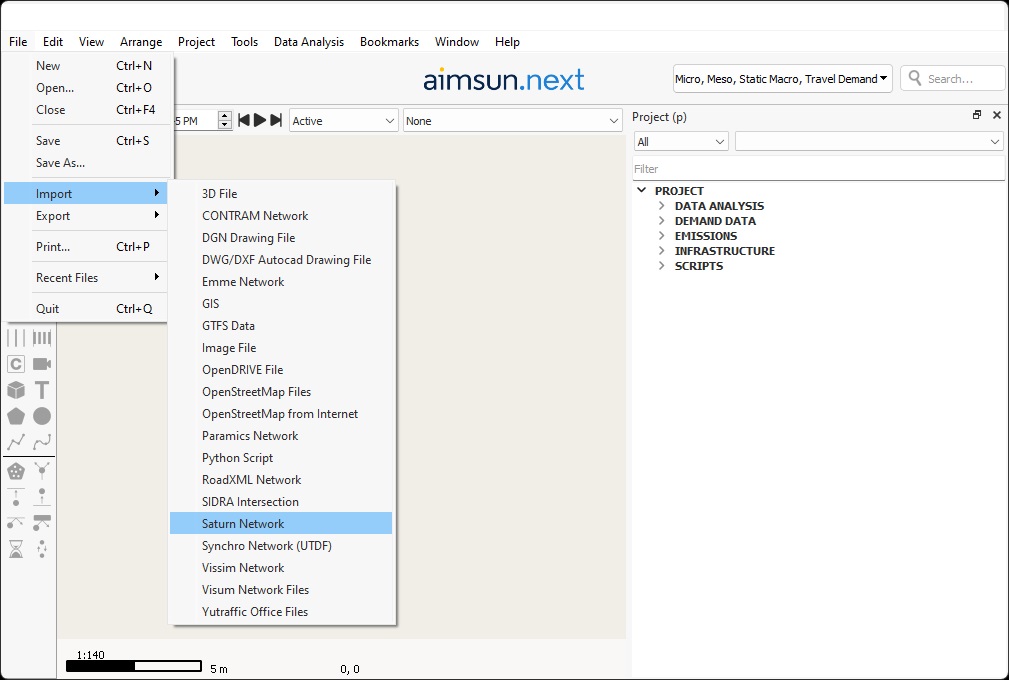Open the Micro, Meso, Static Macro dropdown
1009x680 pixels.
click(x=782, y=78)
